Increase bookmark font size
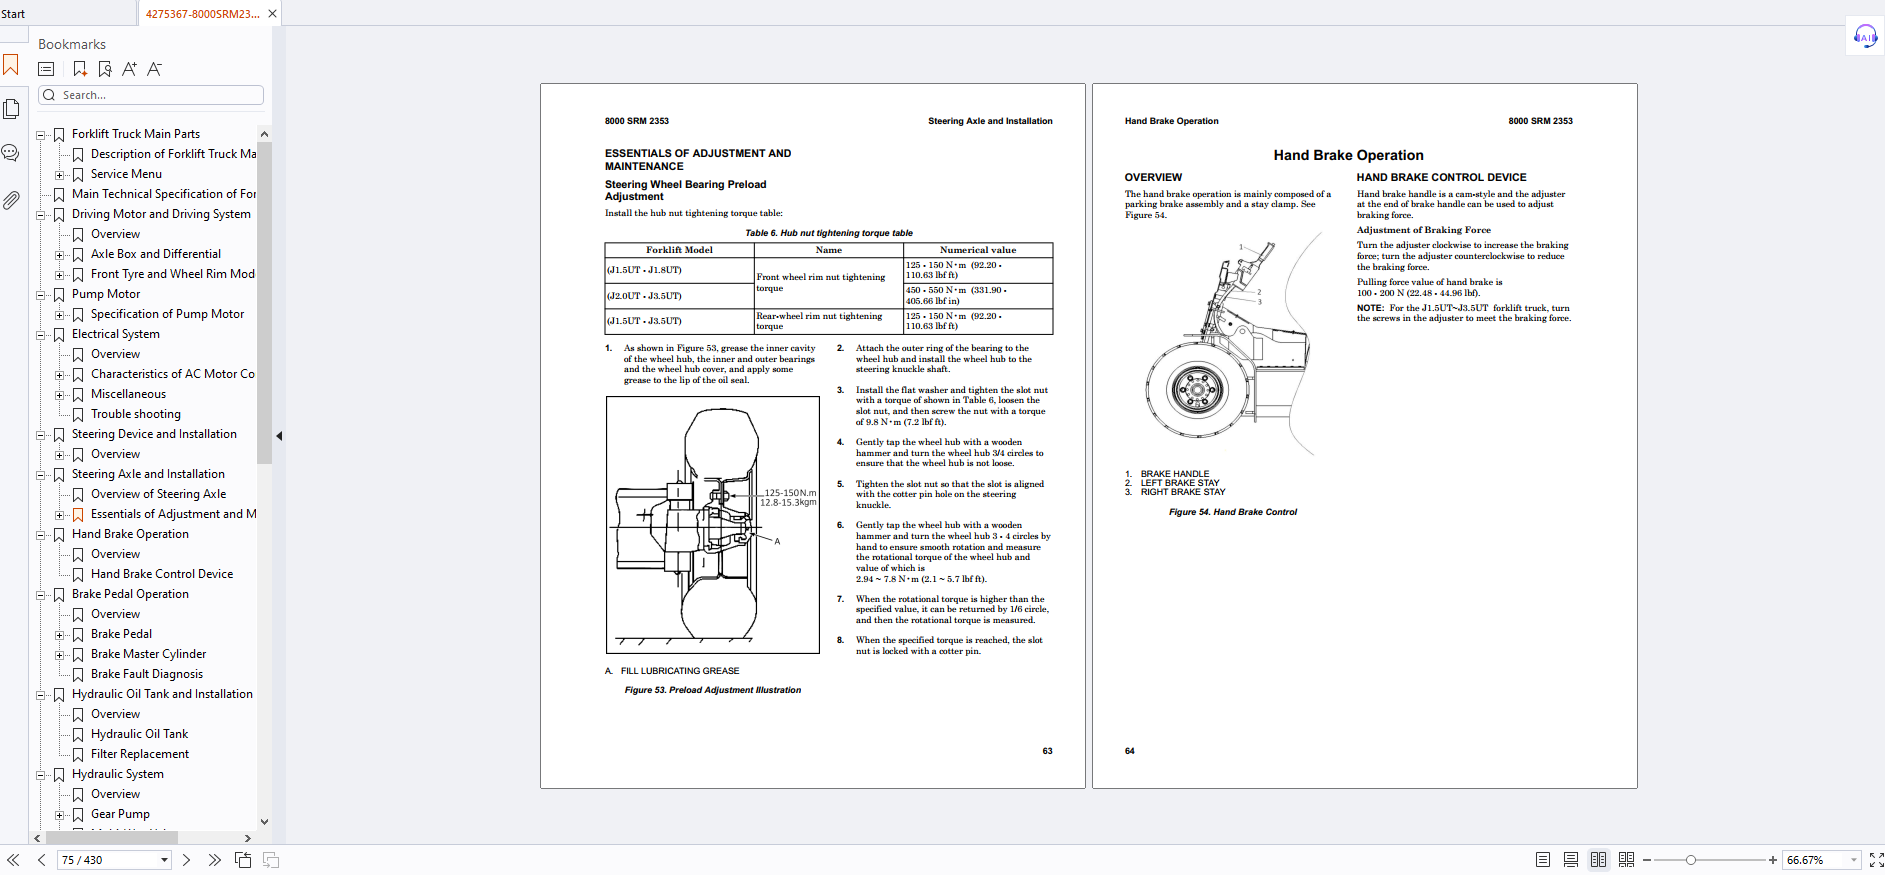This screenshot has height=875, width=1885. pyautogui.click(x=129, y=69)
